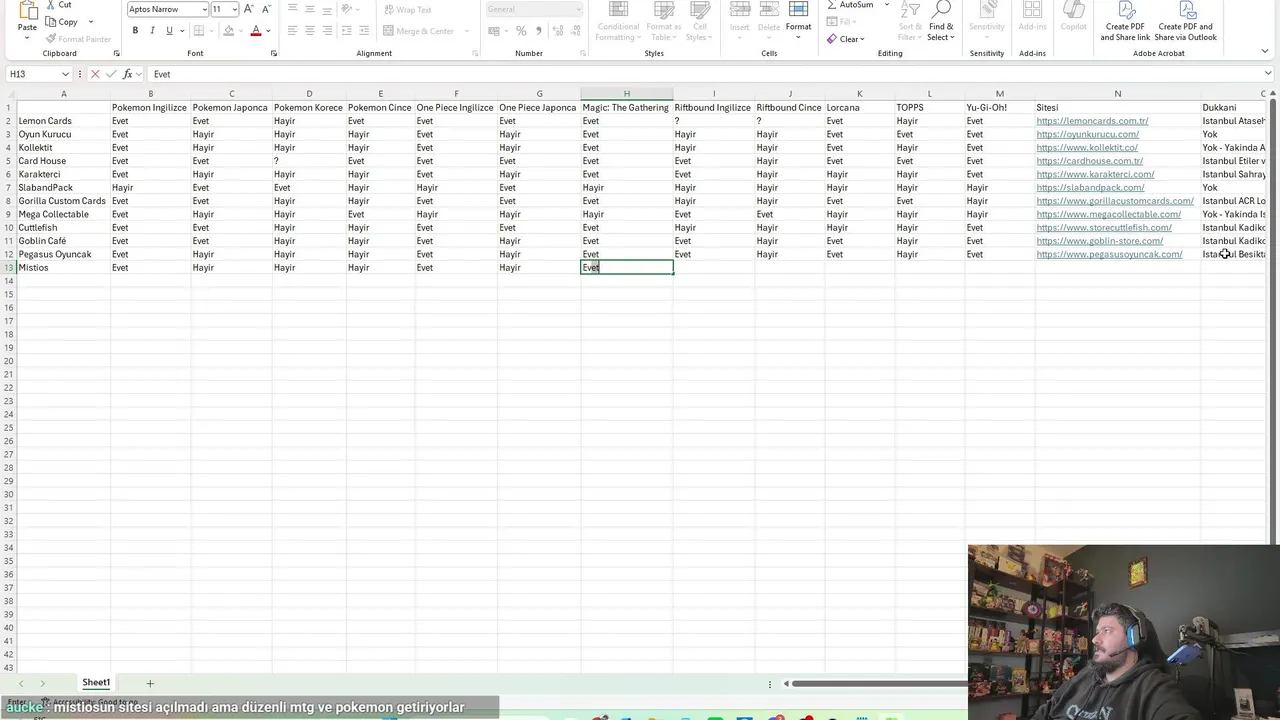Toggle Align Left in Alignment group

point(292,31)
